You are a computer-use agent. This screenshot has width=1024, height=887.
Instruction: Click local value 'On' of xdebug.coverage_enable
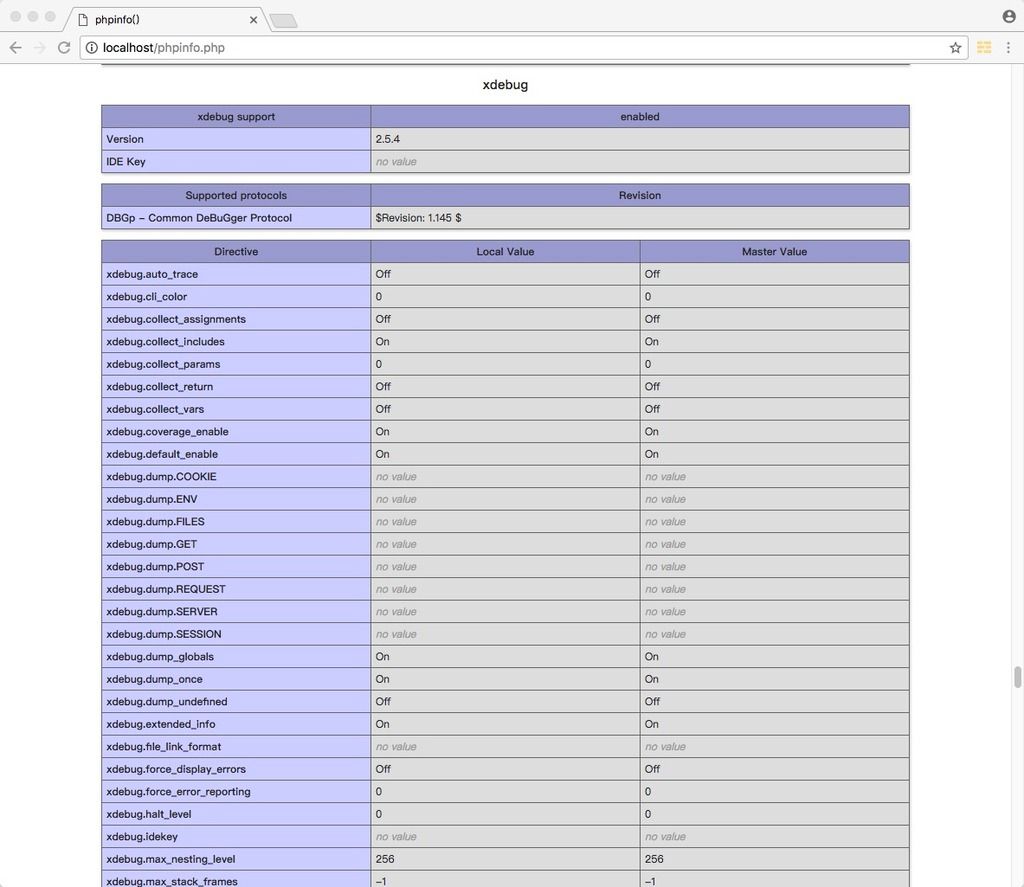point(383,432)
